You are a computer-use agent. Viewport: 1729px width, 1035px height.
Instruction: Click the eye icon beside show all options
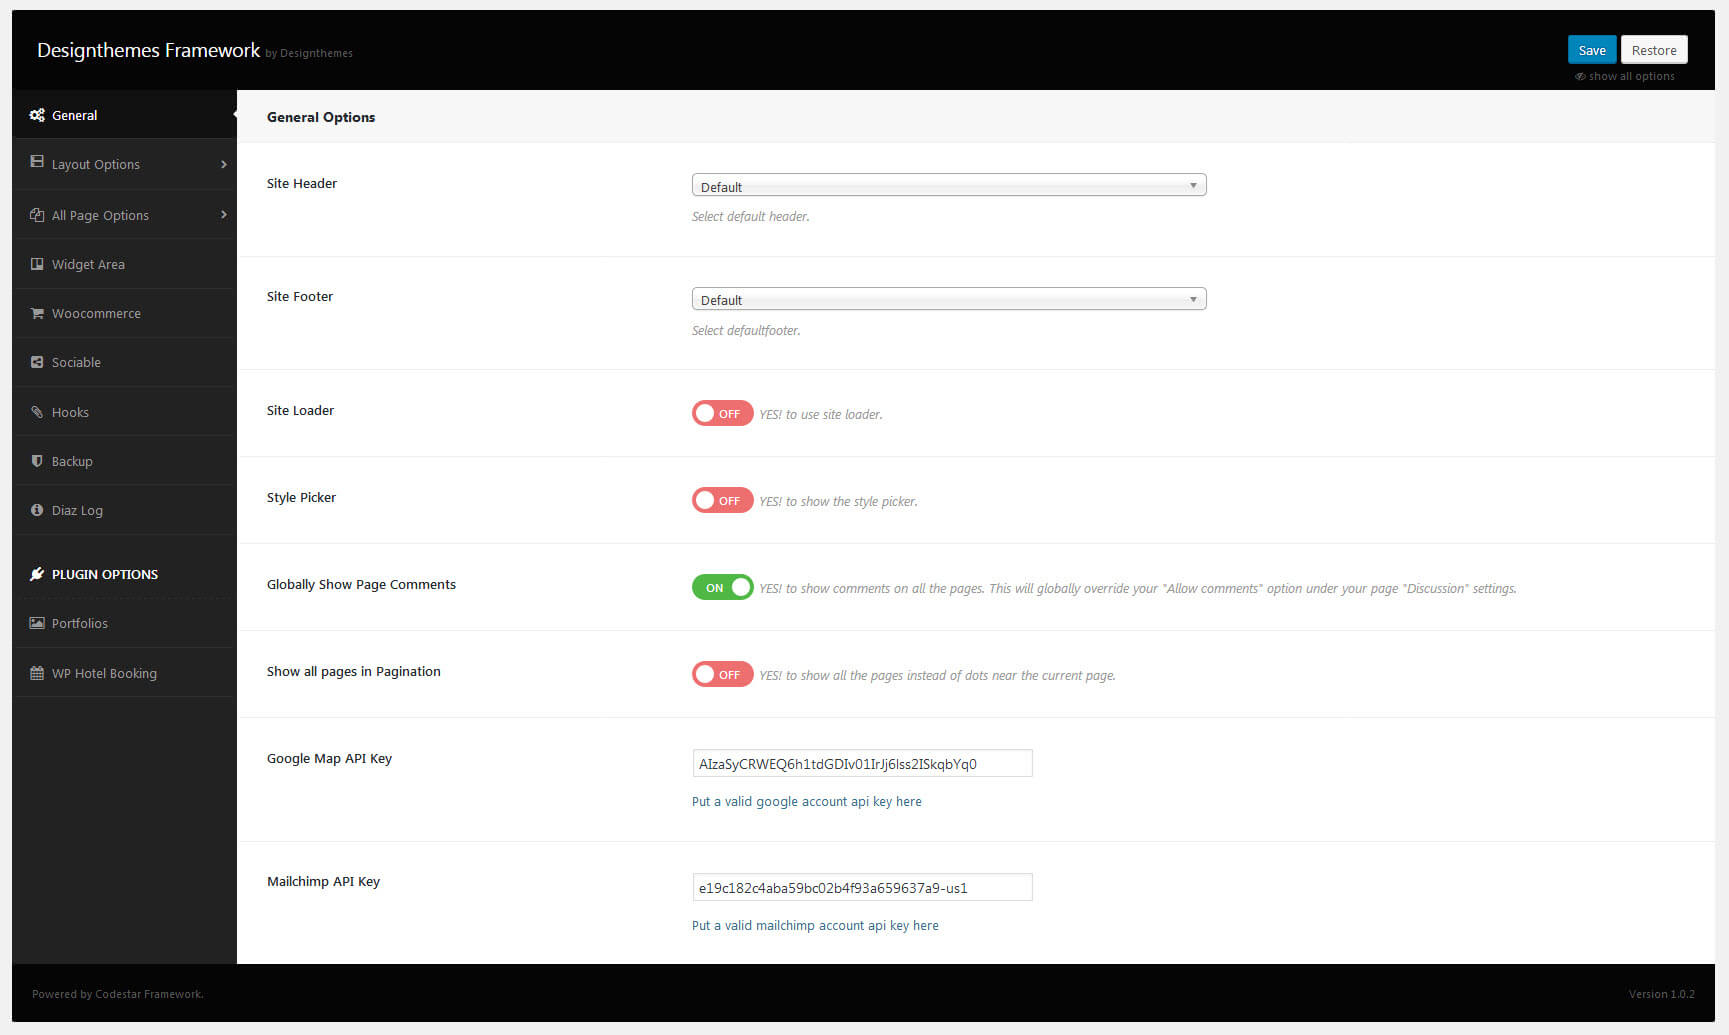click(1580, 76)
